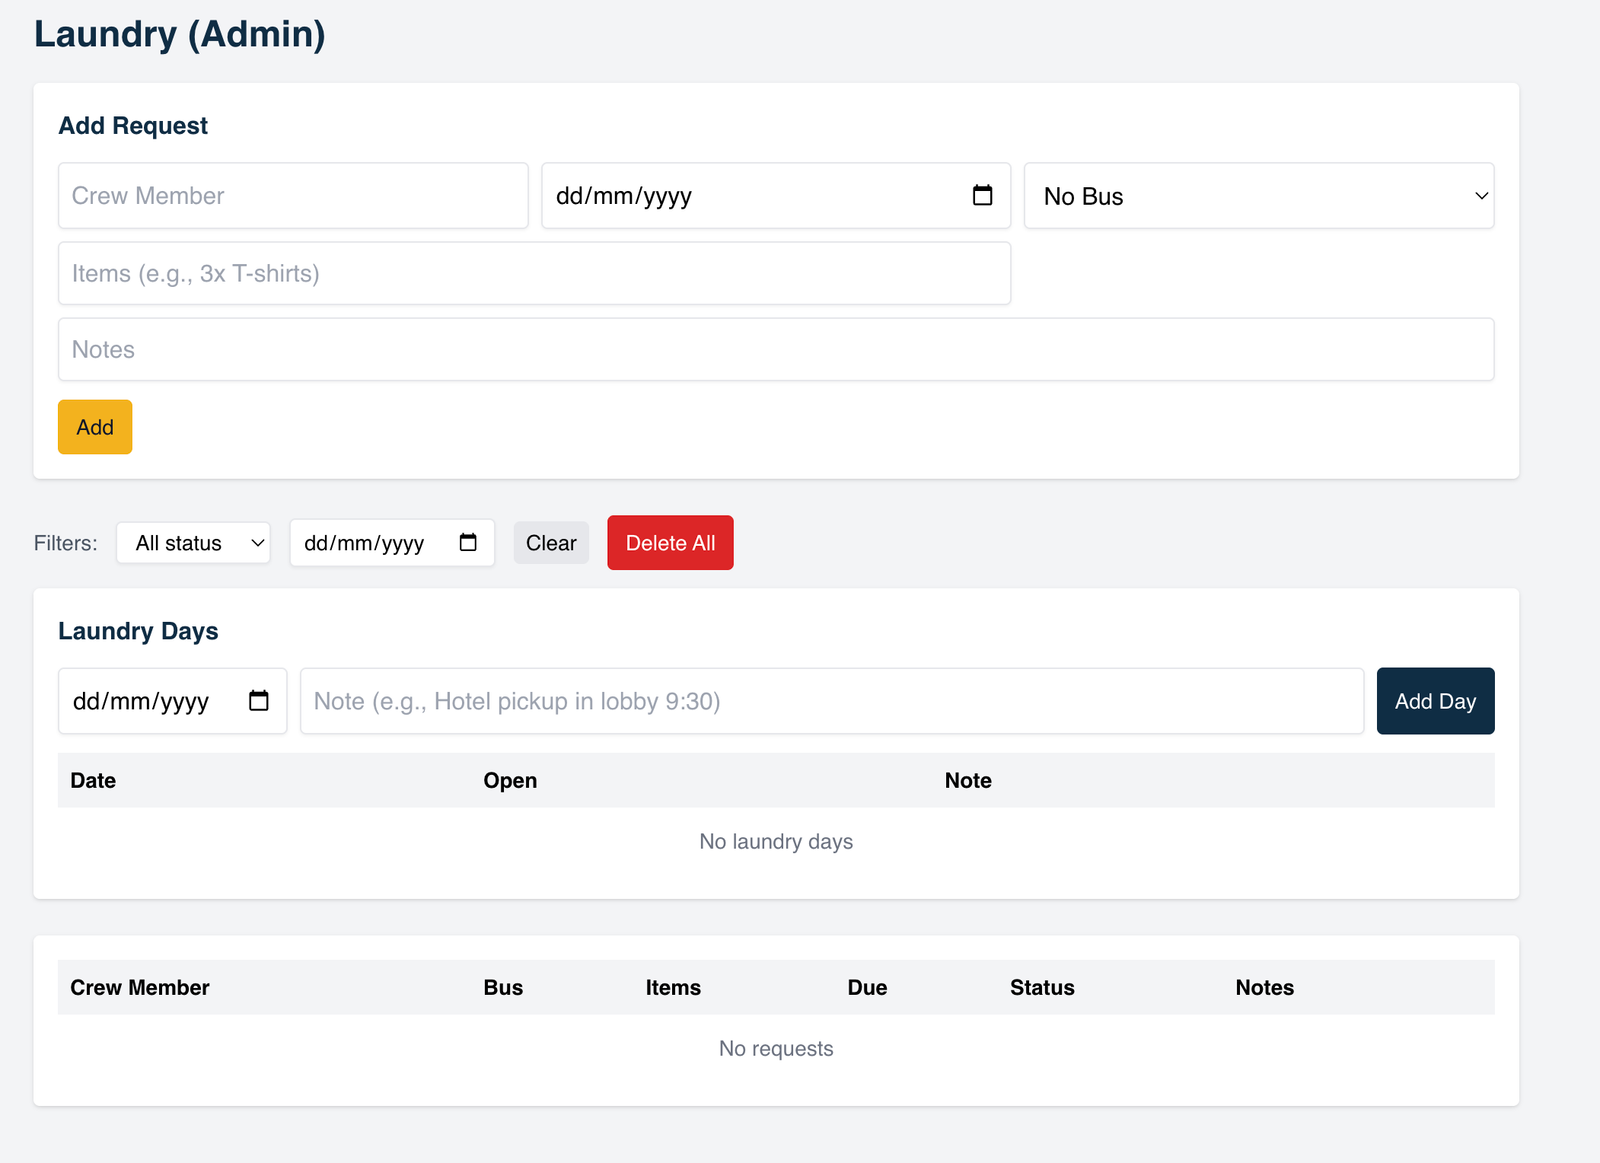Click dd/mm/yyyy text in Add Request date field
1600x1163 pixels.
624,196
